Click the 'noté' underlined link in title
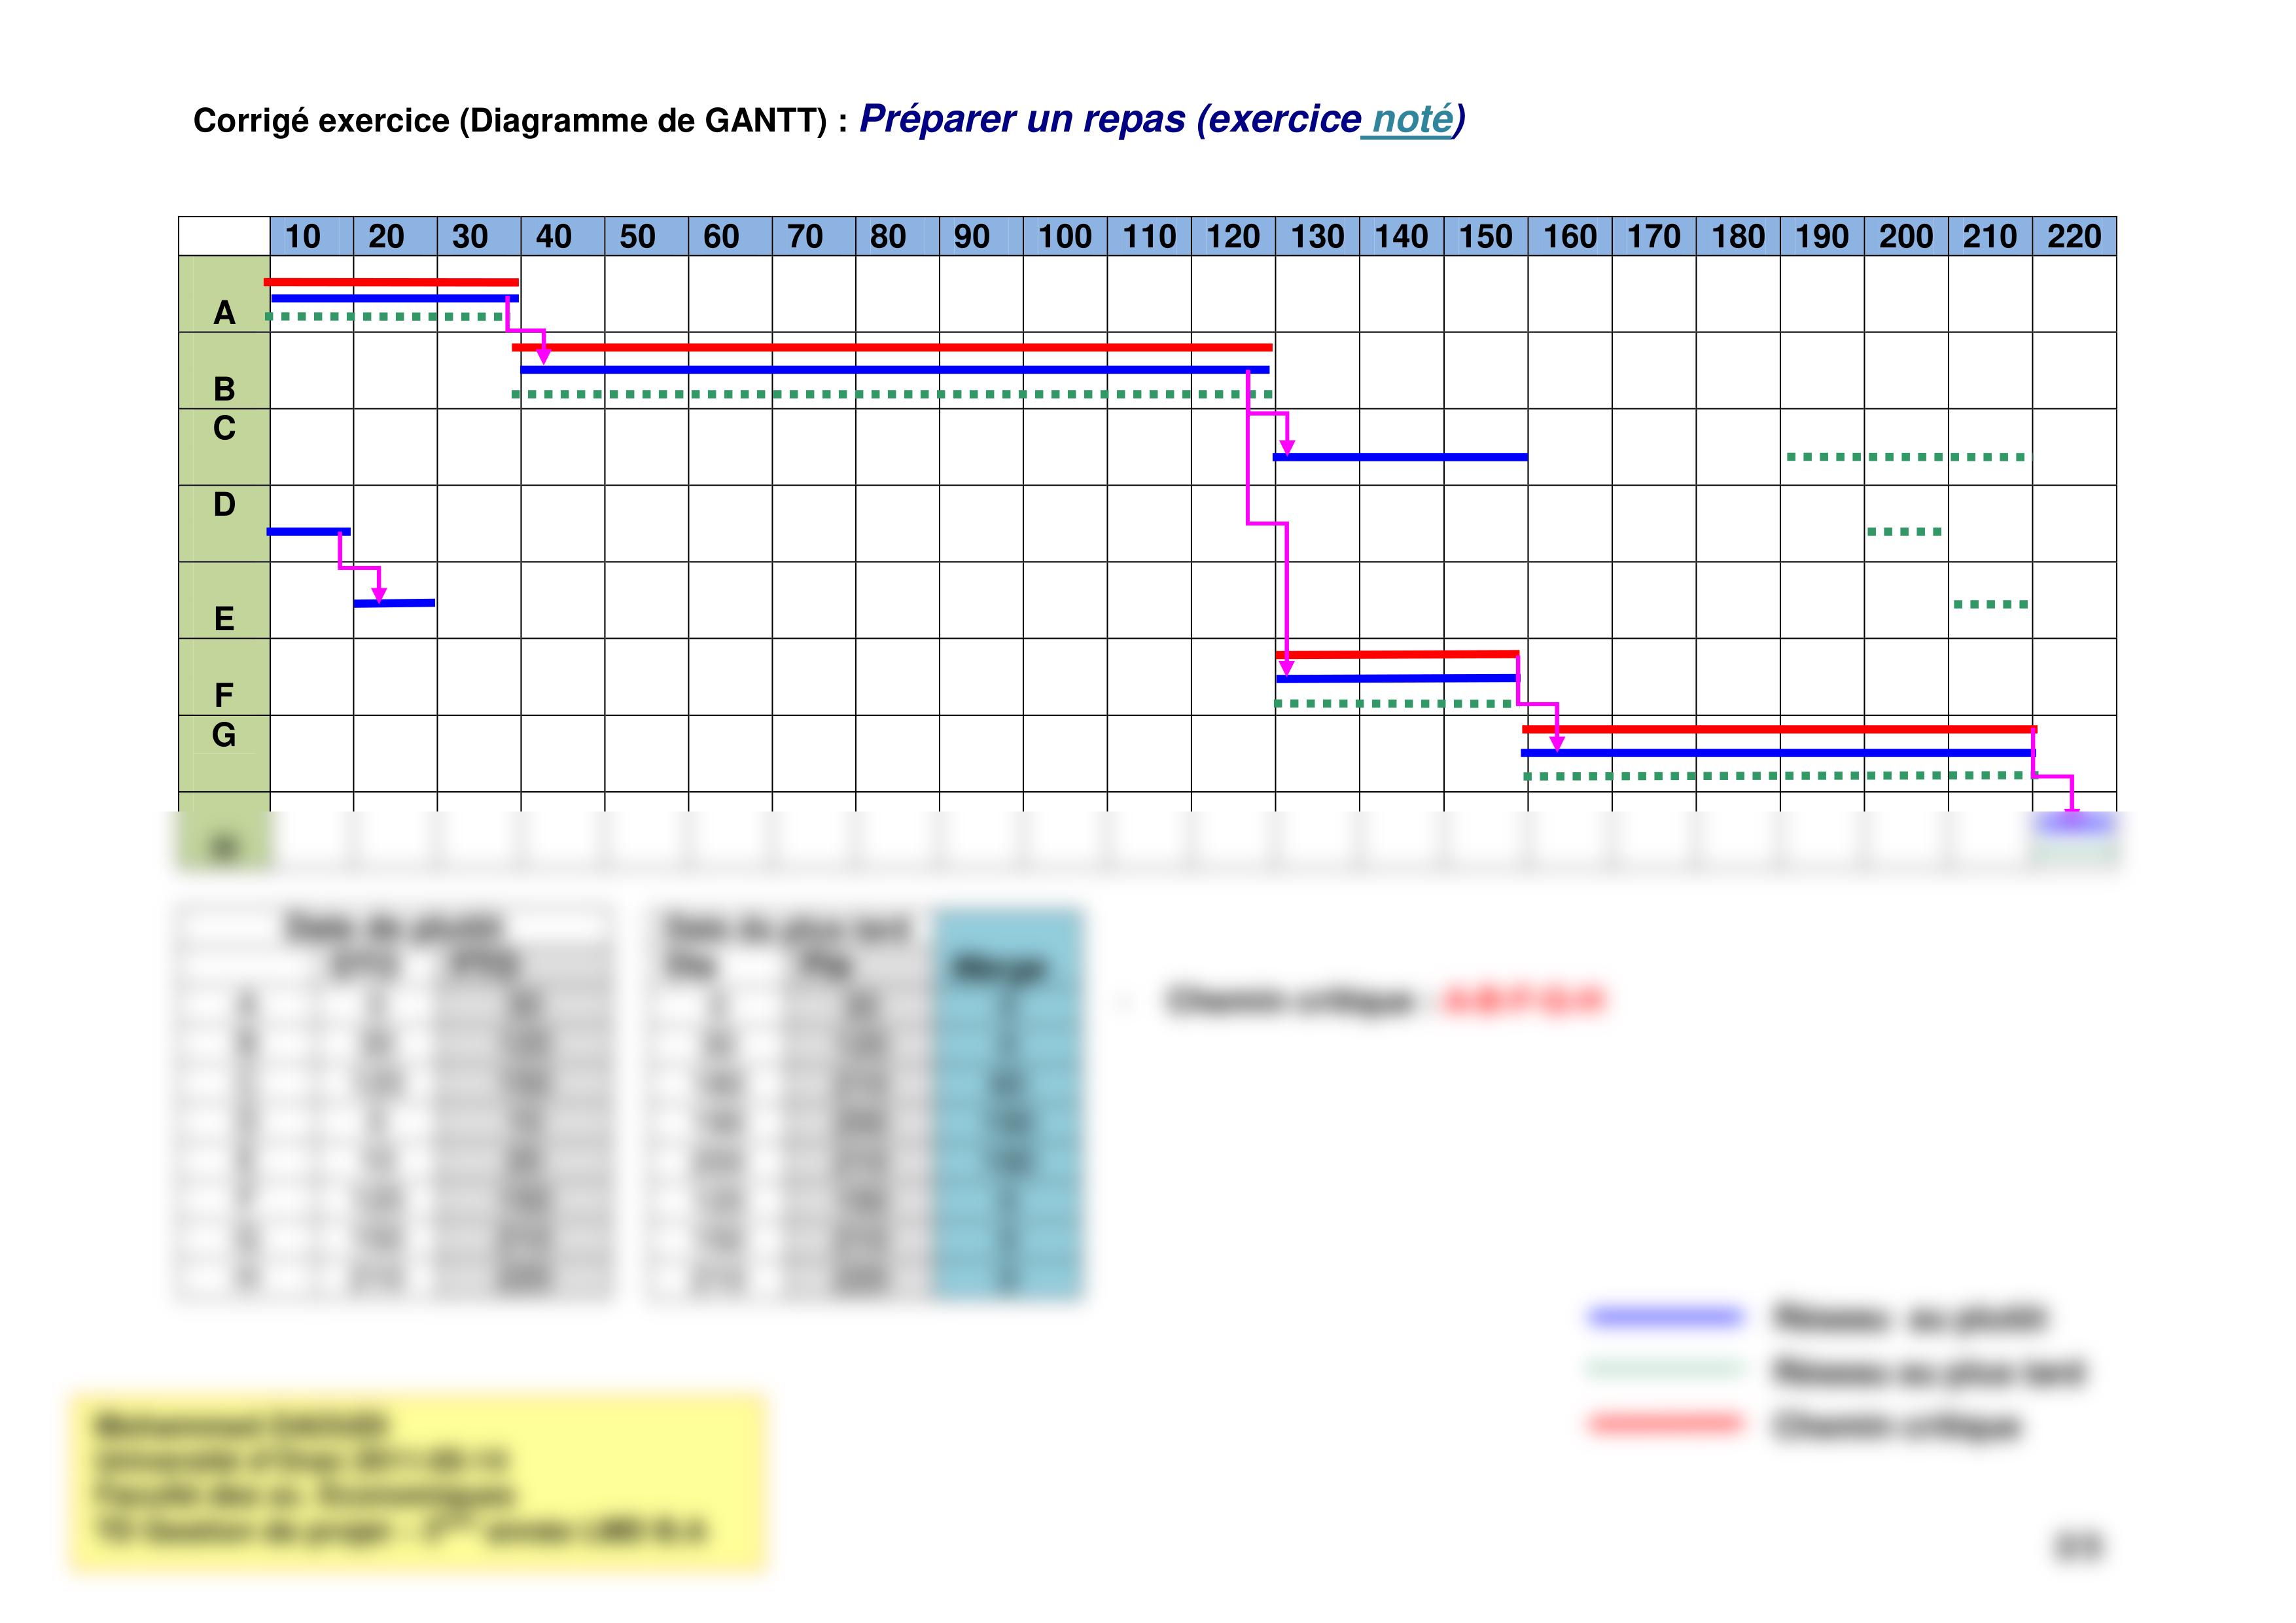Image resolution: width=2296 pixels, height=1623 pixels. coord(1411,120)
